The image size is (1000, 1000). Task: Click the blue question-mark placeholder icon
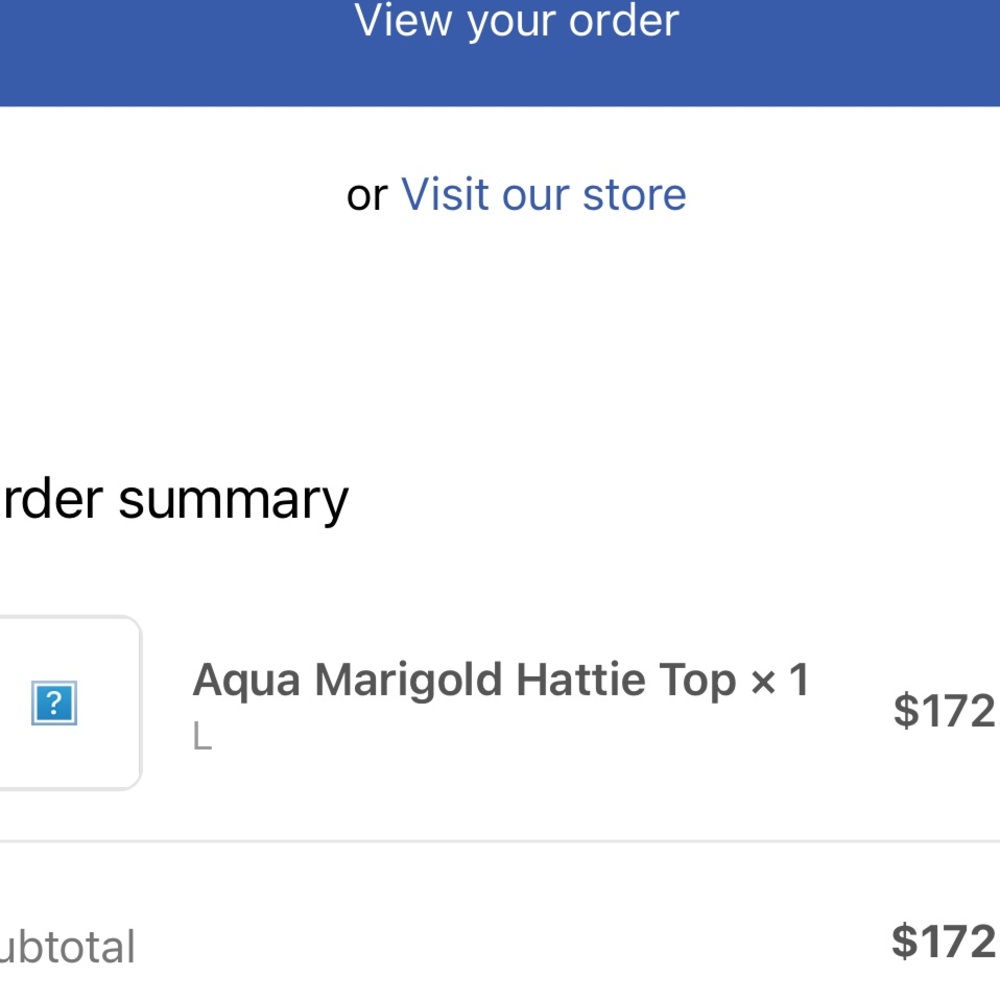tap(54, 703)
